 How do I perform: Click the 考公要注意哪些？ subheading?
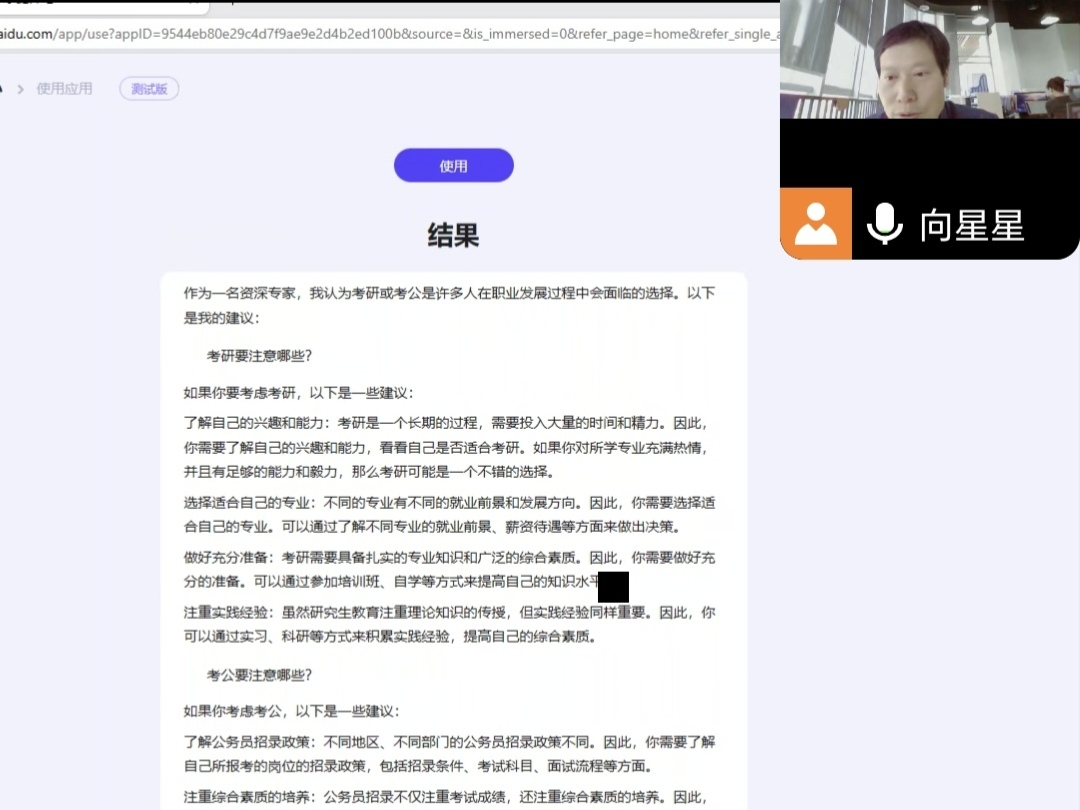[x=259, y=675]
